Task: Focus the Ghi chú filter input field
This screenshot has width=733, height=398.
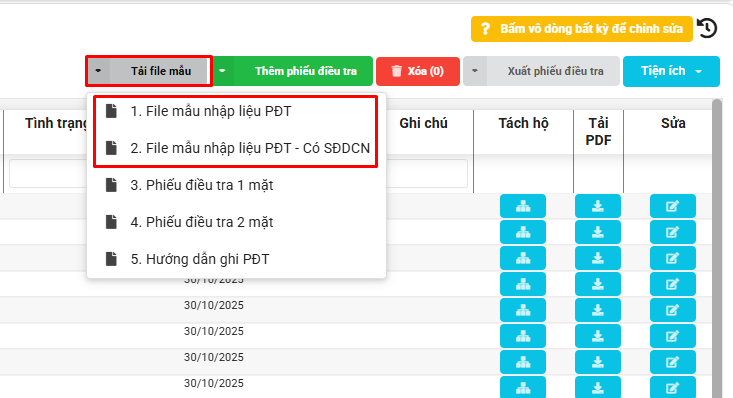Action: tap(427, 174)
